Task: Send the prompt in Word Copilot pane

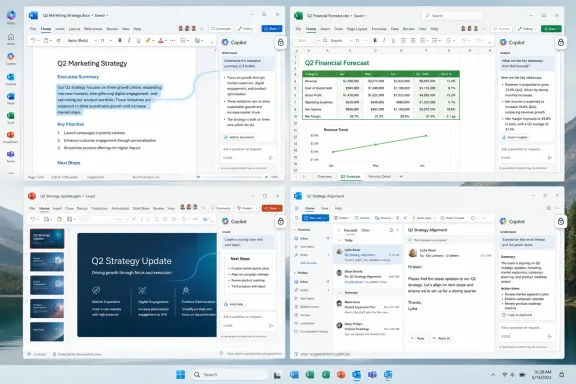Action: (x=271, y=158)
